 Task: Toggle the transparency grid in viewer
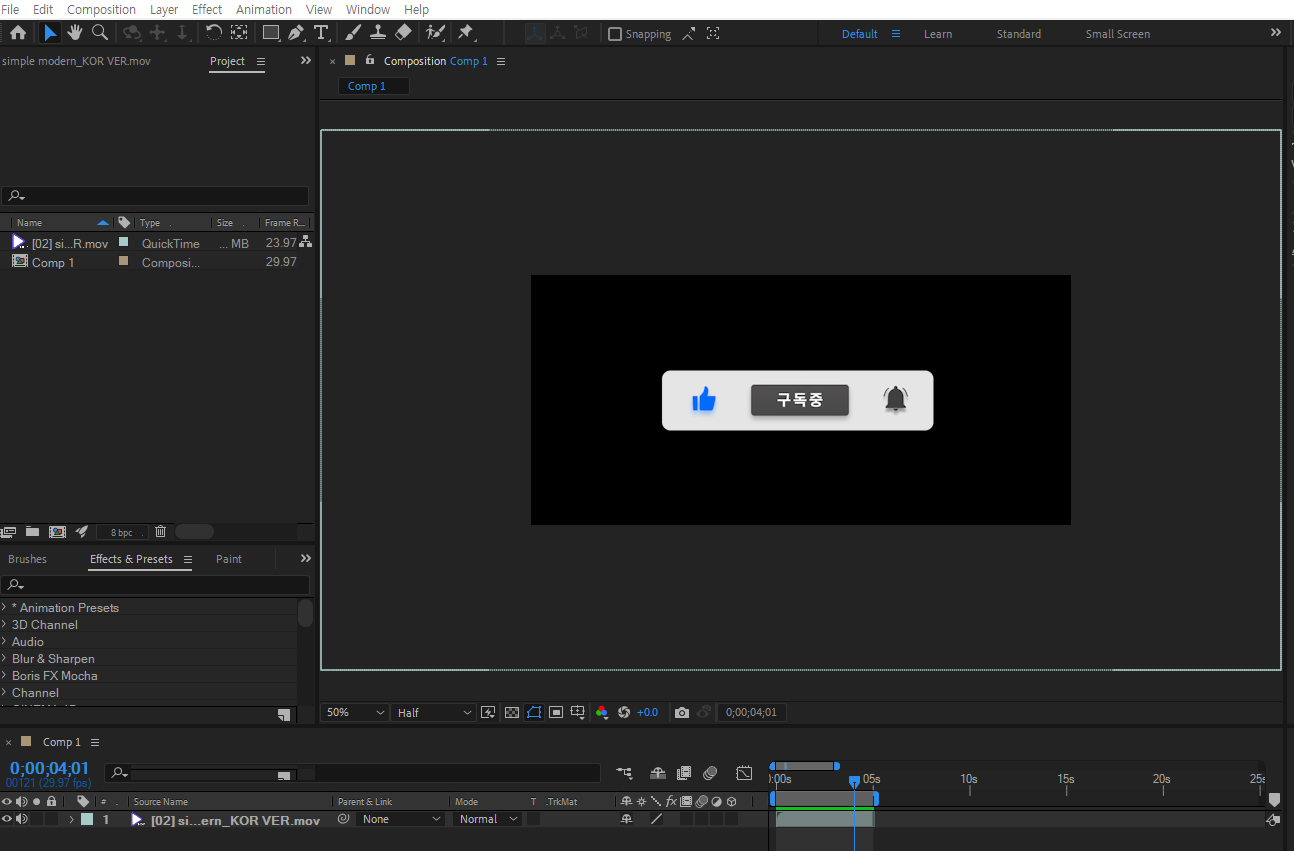(512, 713)
